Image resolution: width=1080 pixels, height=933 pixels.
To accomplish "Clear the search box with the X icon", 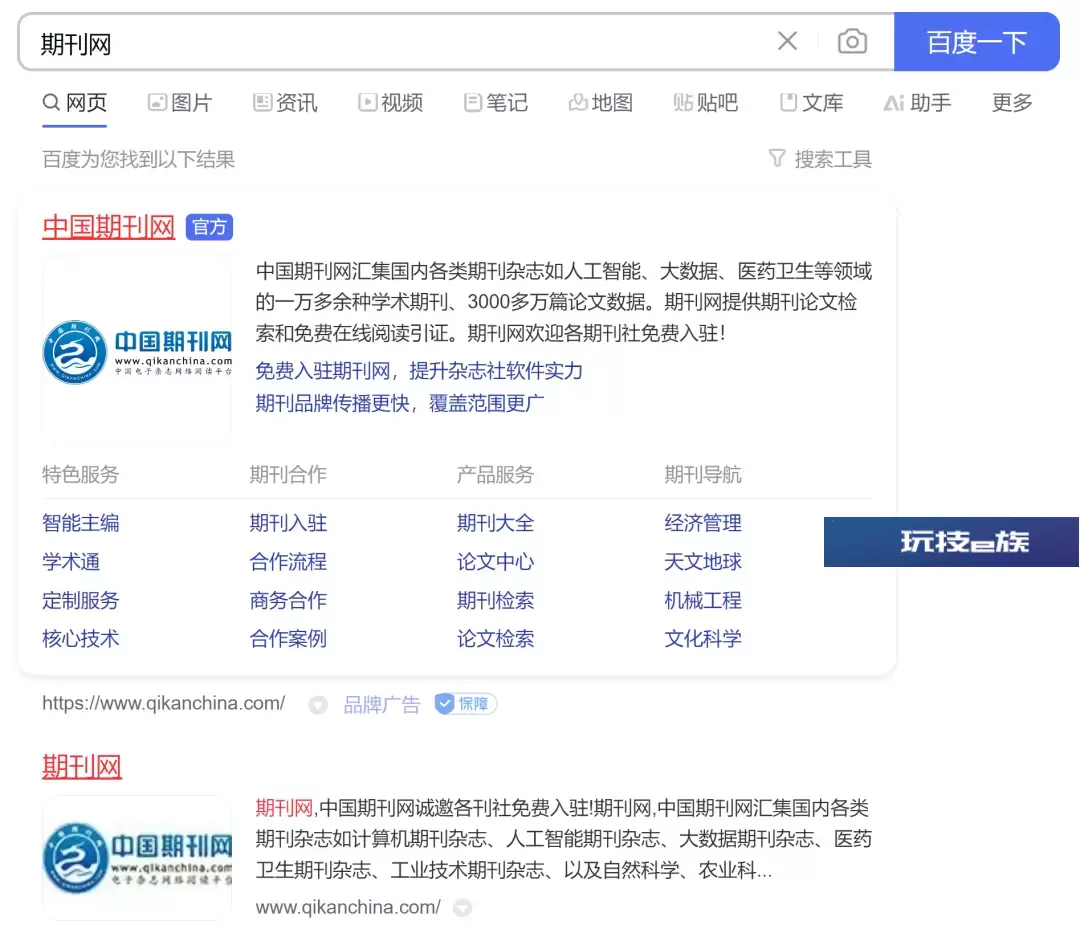I will click(787, 41).
